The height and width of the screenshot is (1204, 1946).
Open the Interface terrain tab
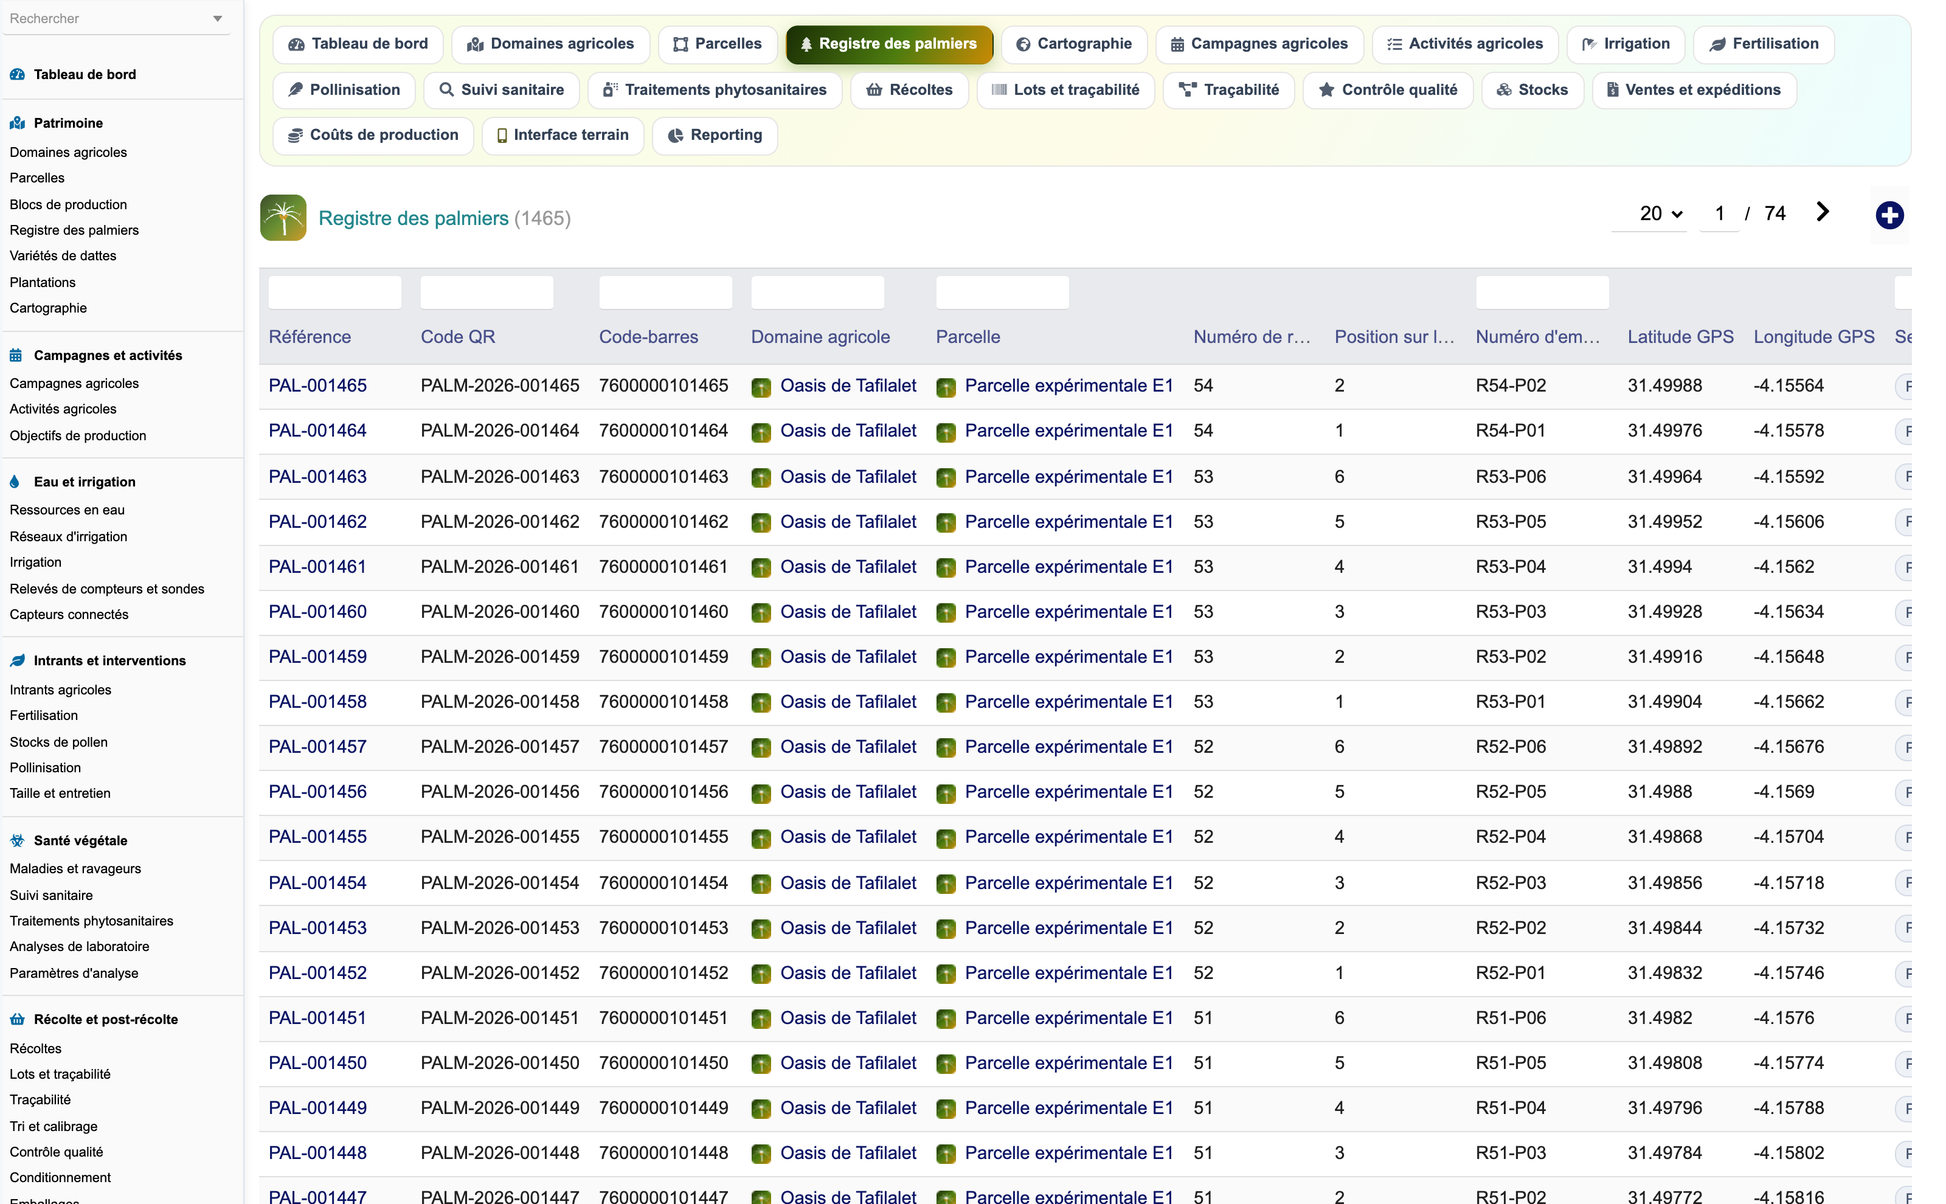(563, 135)
